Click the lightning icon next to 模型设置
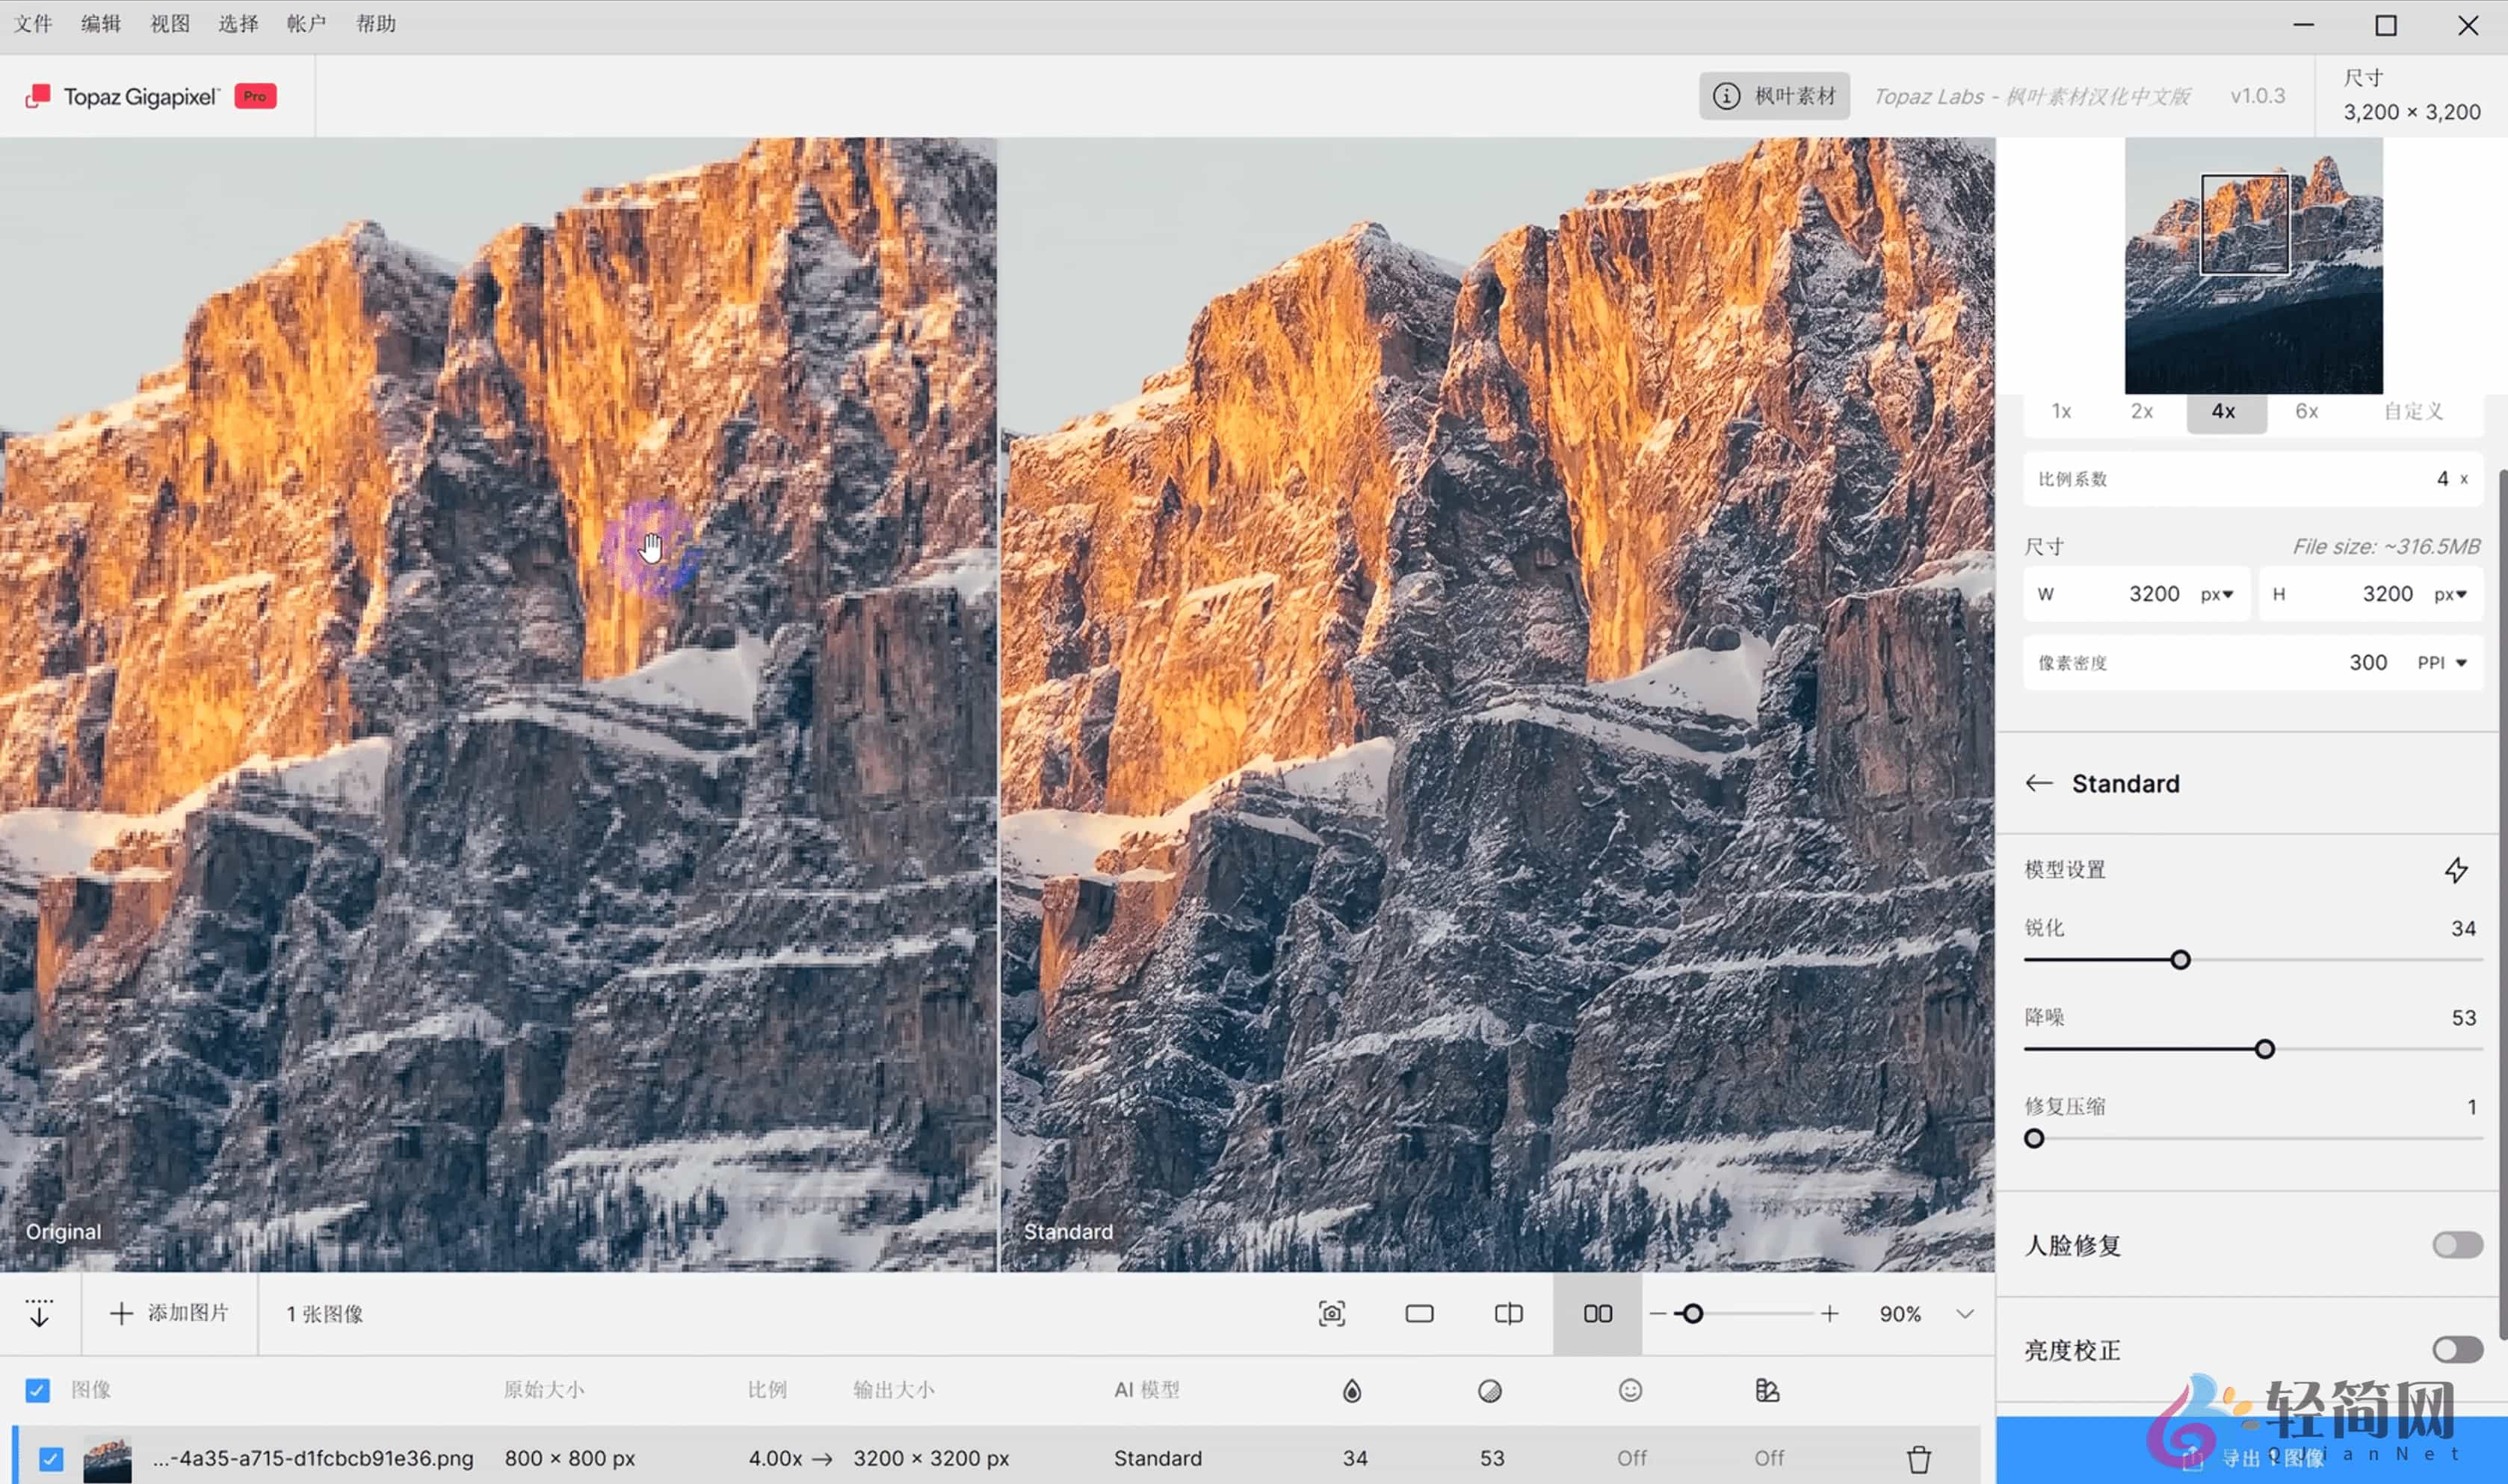 click(x=2458, y=870)
